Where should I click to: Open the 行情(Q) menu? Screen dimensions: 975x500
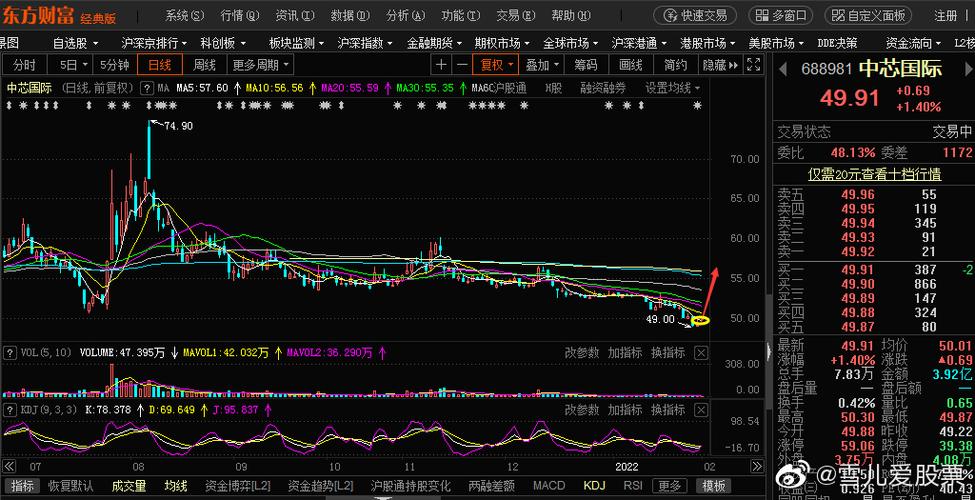[240, 15]
